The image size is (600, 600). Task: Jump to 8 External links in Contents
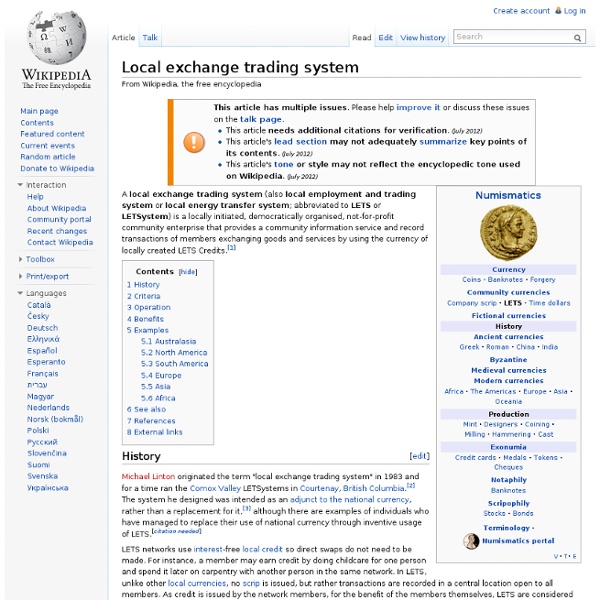(x=155, y=432)
